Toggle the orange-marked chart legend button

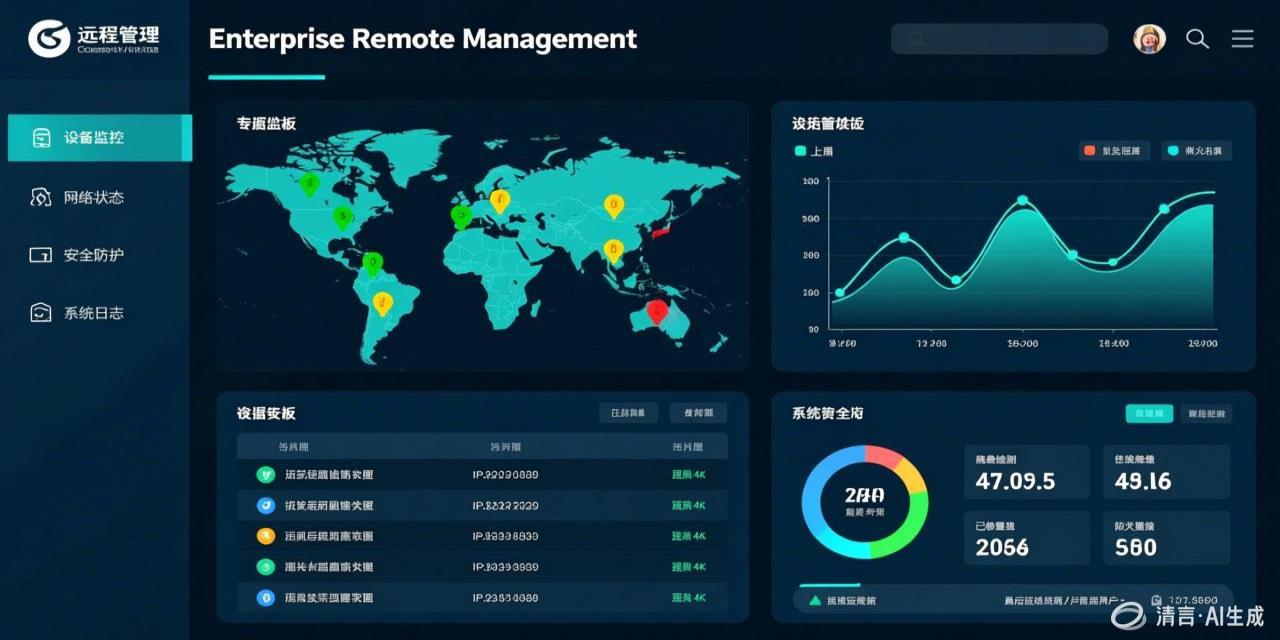[x=1115, y=151]
